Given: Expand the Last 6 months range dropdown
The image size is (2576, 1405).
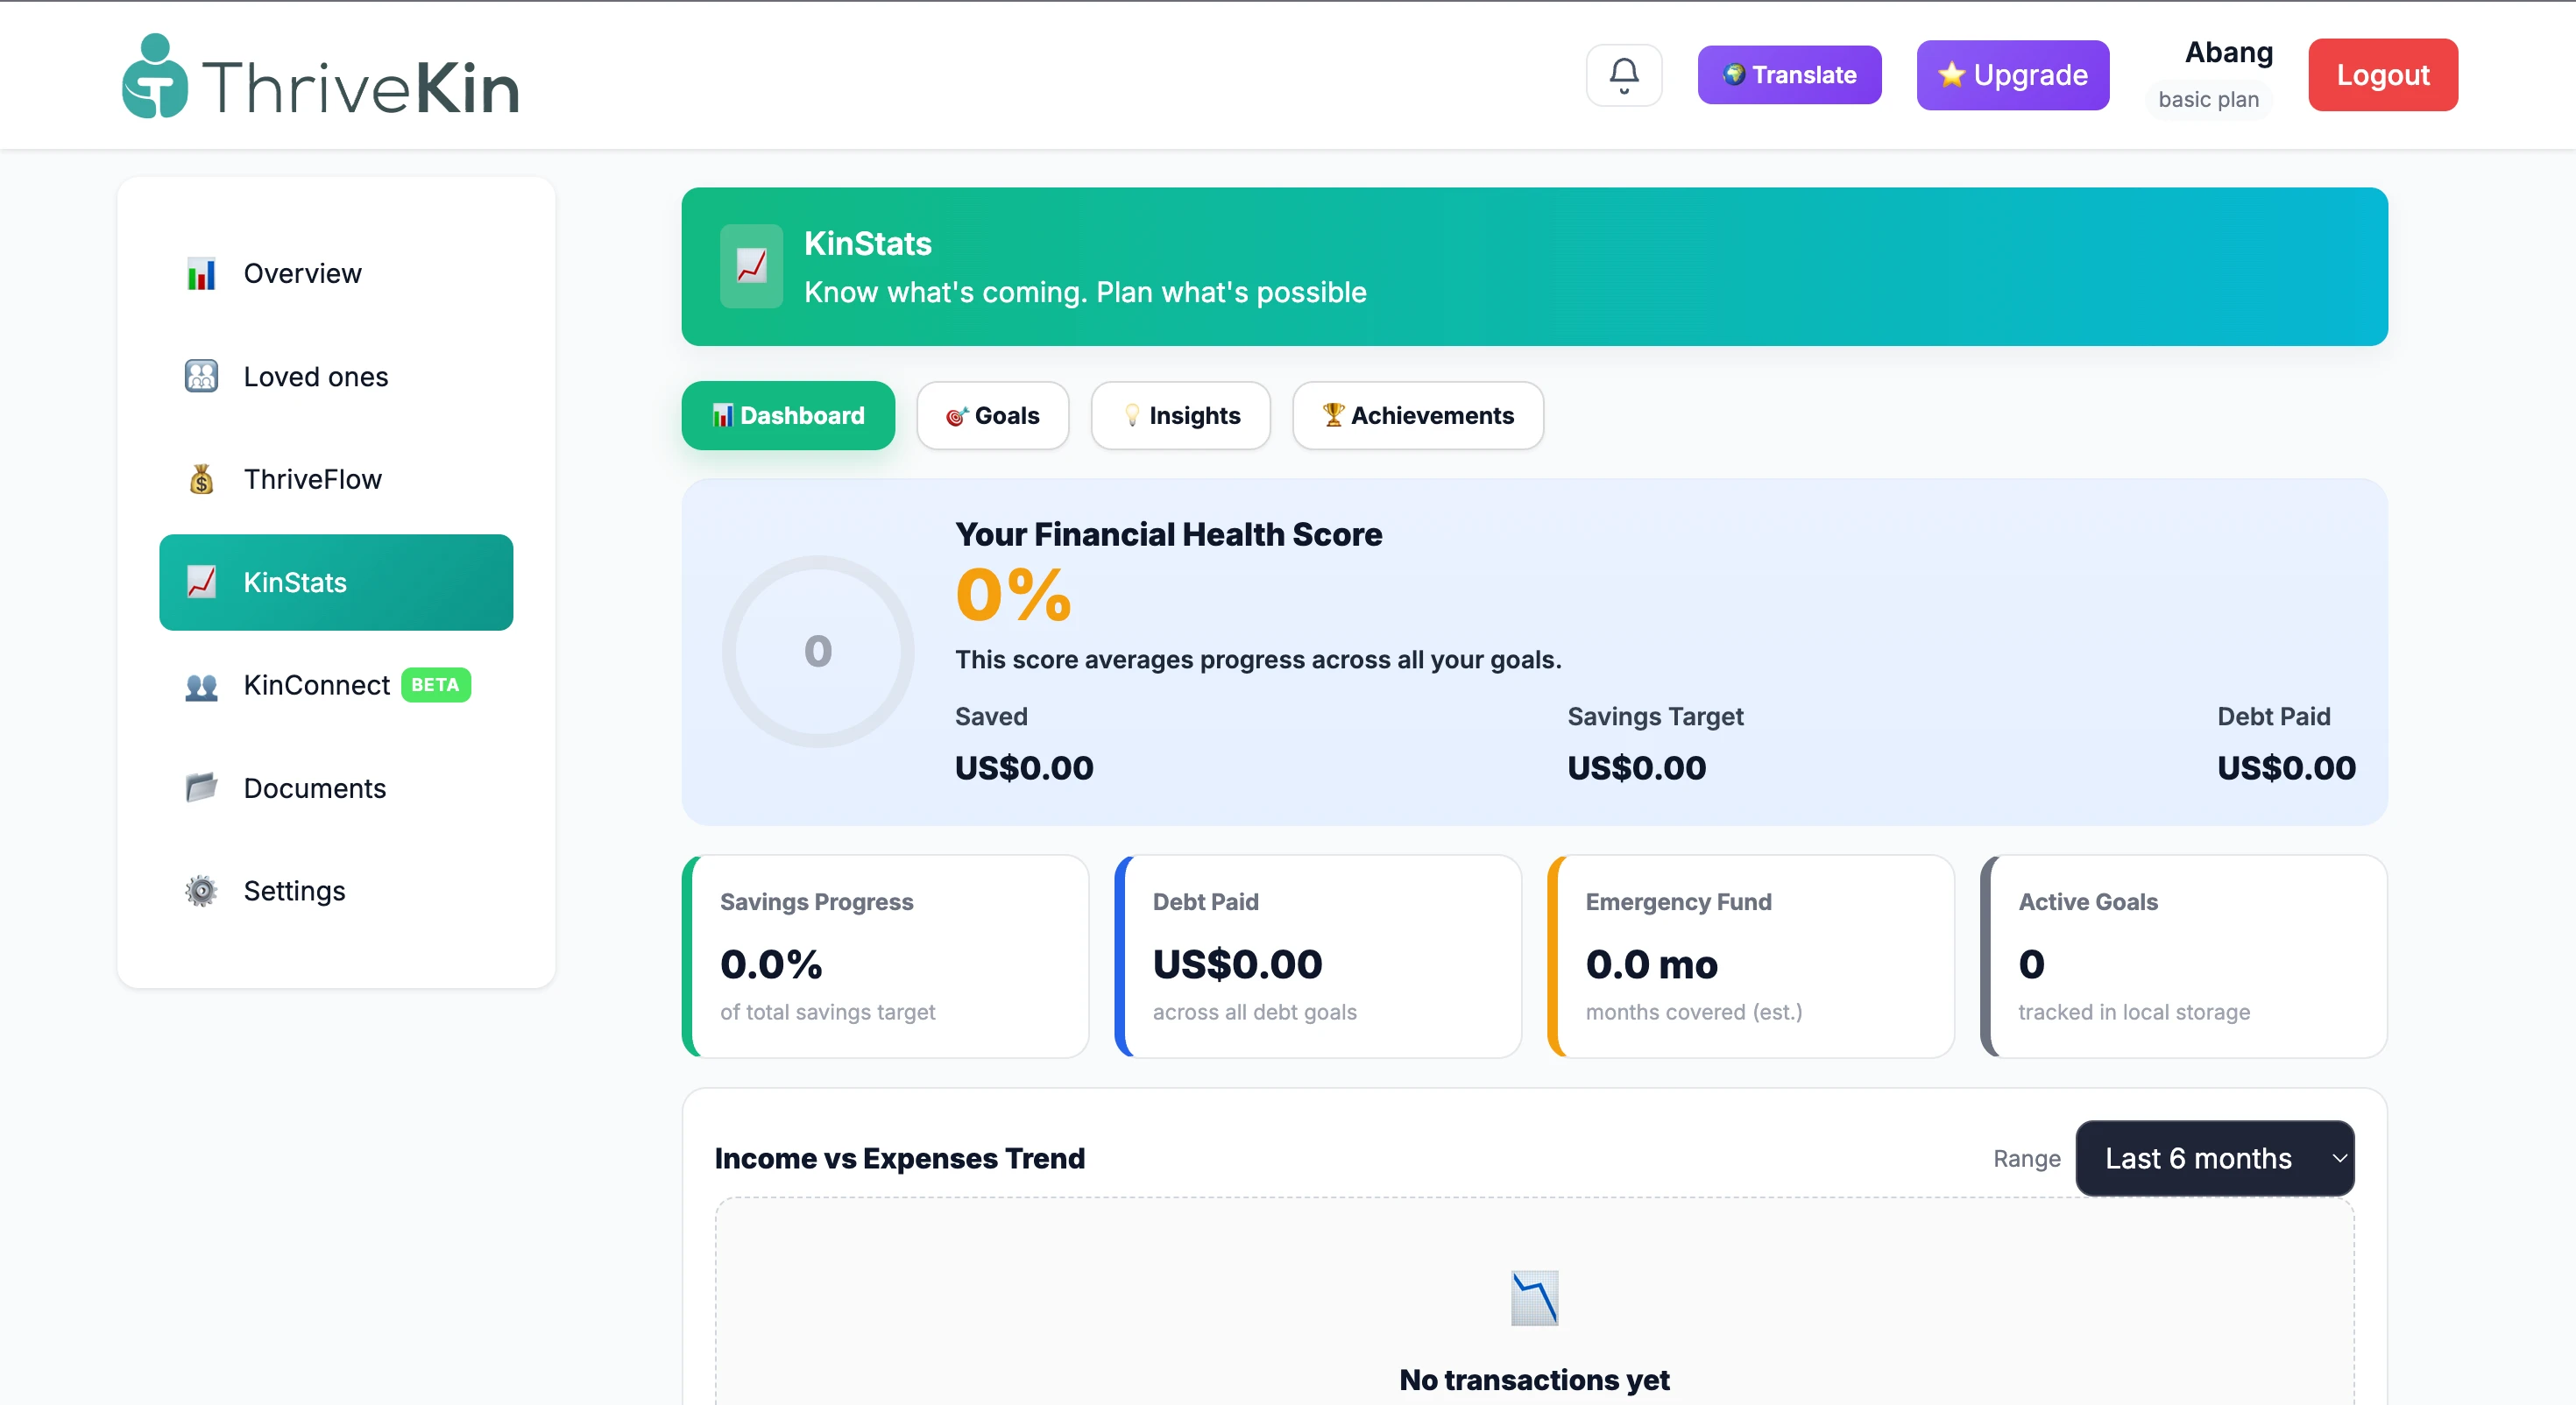Looking at the screenshot, I should coord(2214,1158).
